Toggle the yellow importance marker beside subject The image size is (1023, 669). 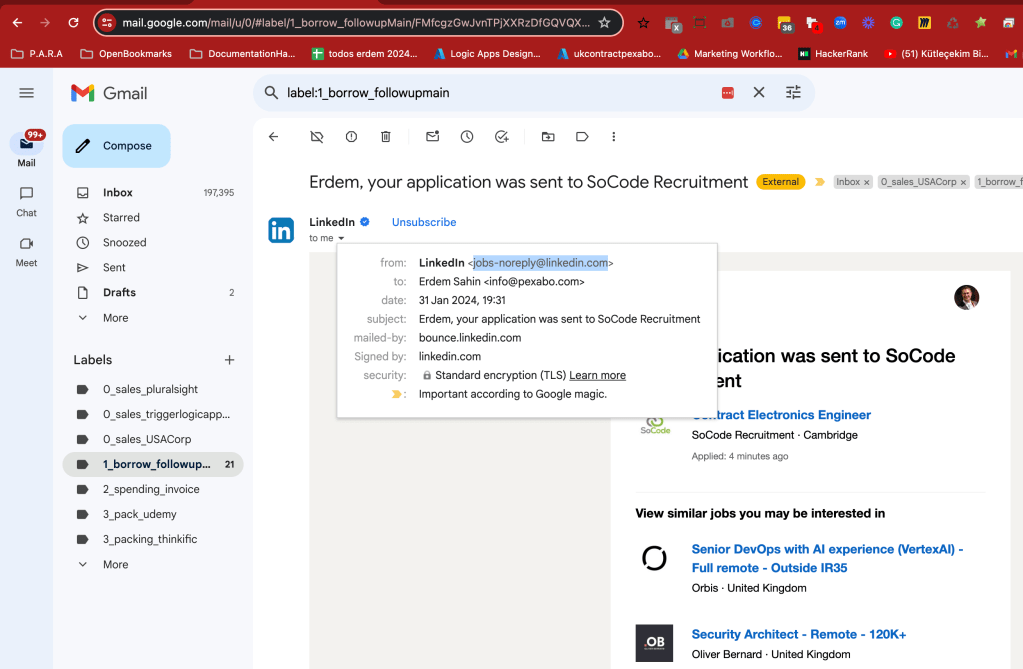819,182
